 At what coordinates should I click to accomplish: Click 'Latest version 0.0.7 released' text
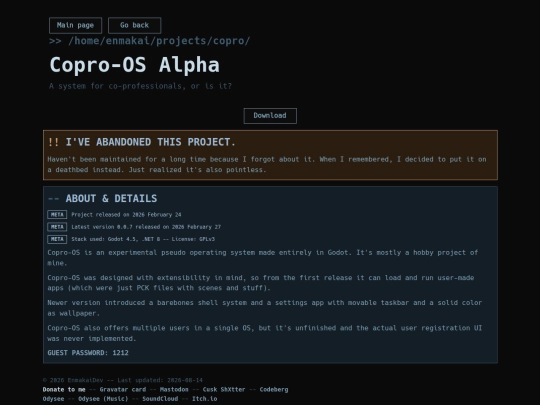(146, 227)
